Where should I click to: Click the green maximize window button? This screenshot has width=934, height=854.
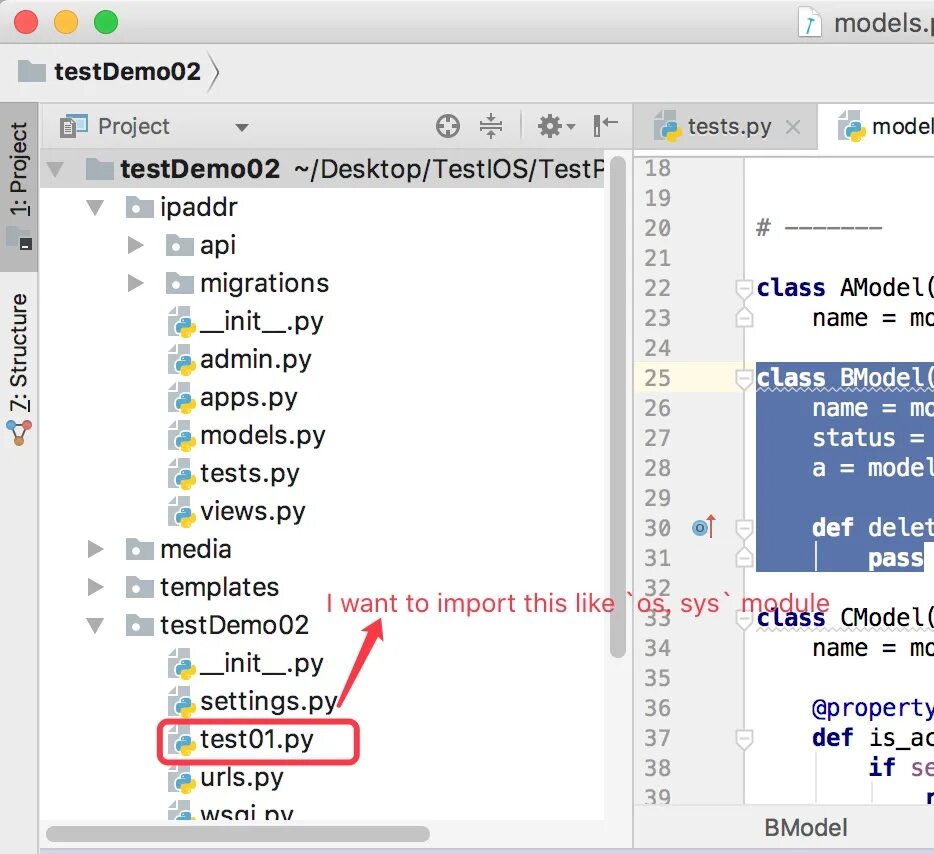coord(106,22)
